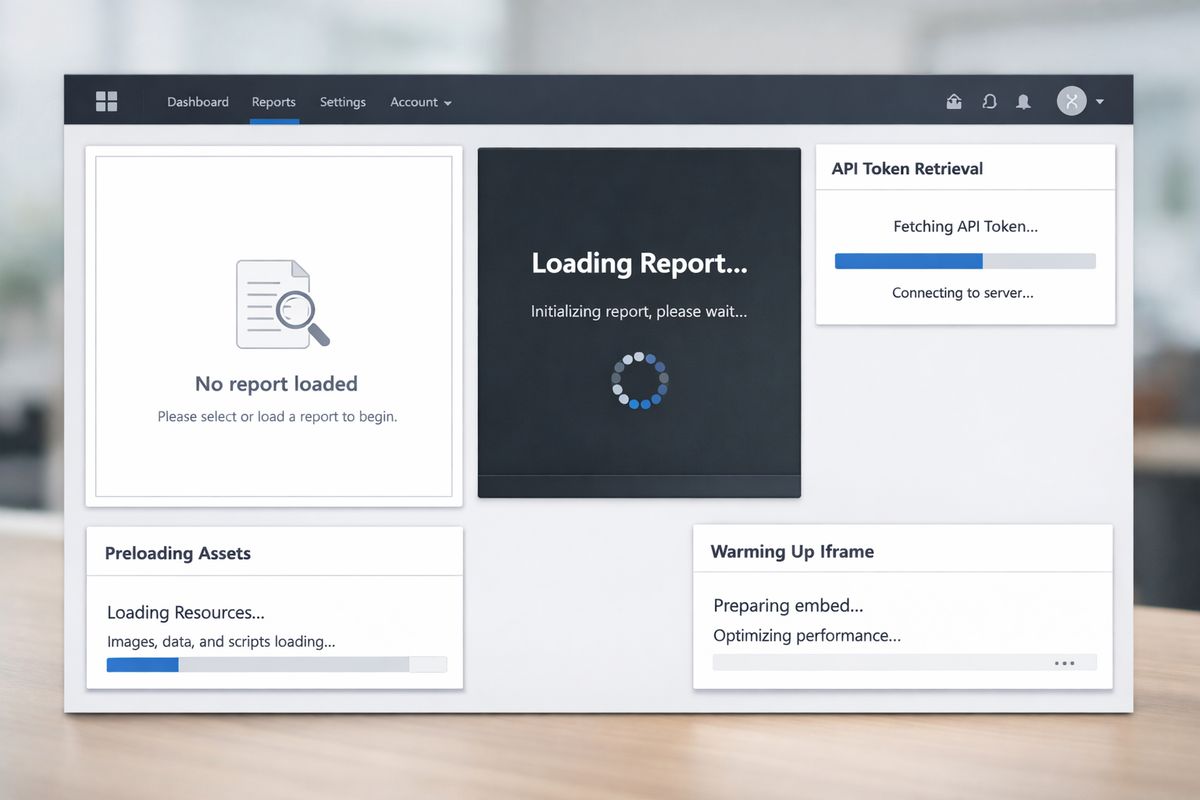Screen dimensions: 1200x800
Task: Click 'Please select or load a report to begin.'
Action: (x=277, y=416)
